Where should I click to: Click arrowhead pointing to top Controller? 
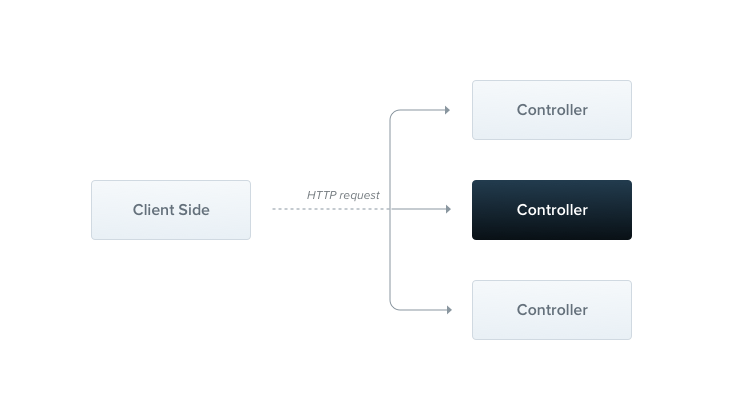447,110
